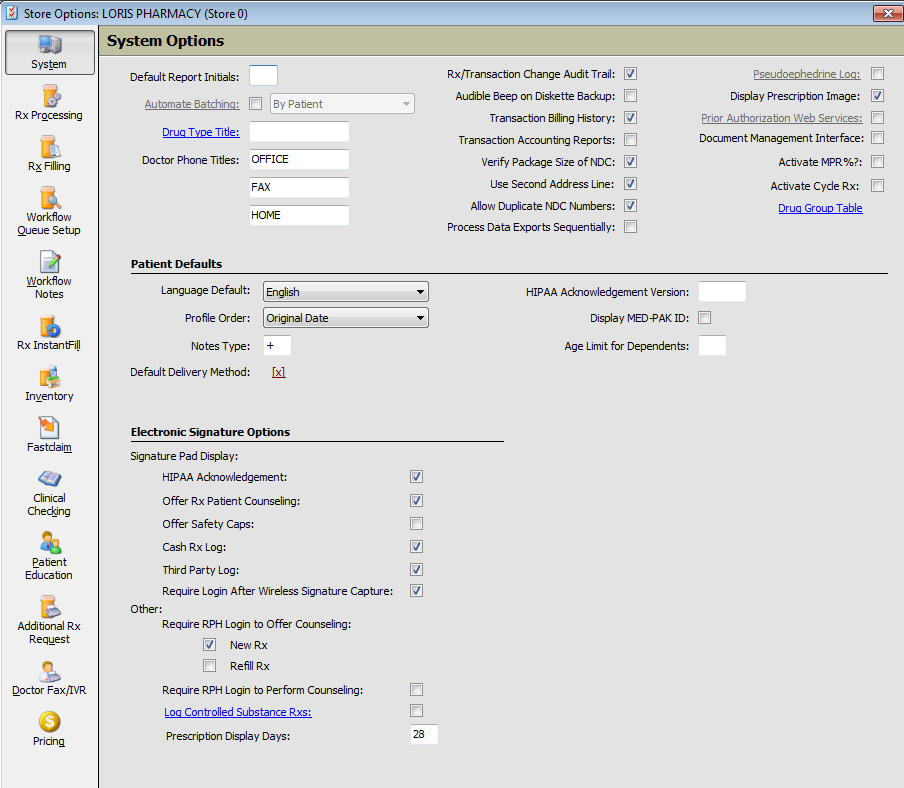Viewport: 904px width, 788px height.
Task: Click the Pricing dollar icon
Action: (49, 722)
